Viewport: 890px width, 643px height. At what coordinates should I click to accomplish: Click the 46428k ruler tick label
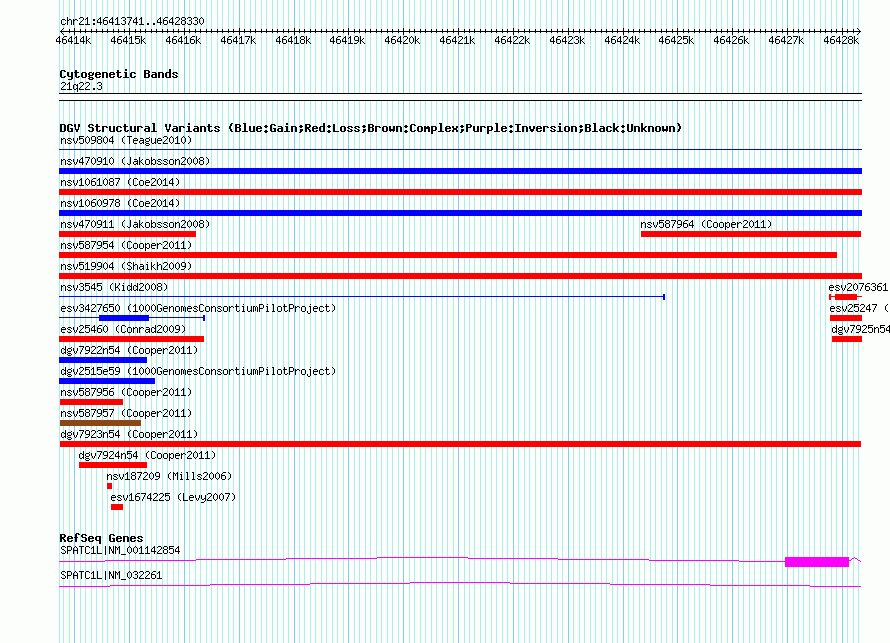pyautogui.click(x=841, y=40)
